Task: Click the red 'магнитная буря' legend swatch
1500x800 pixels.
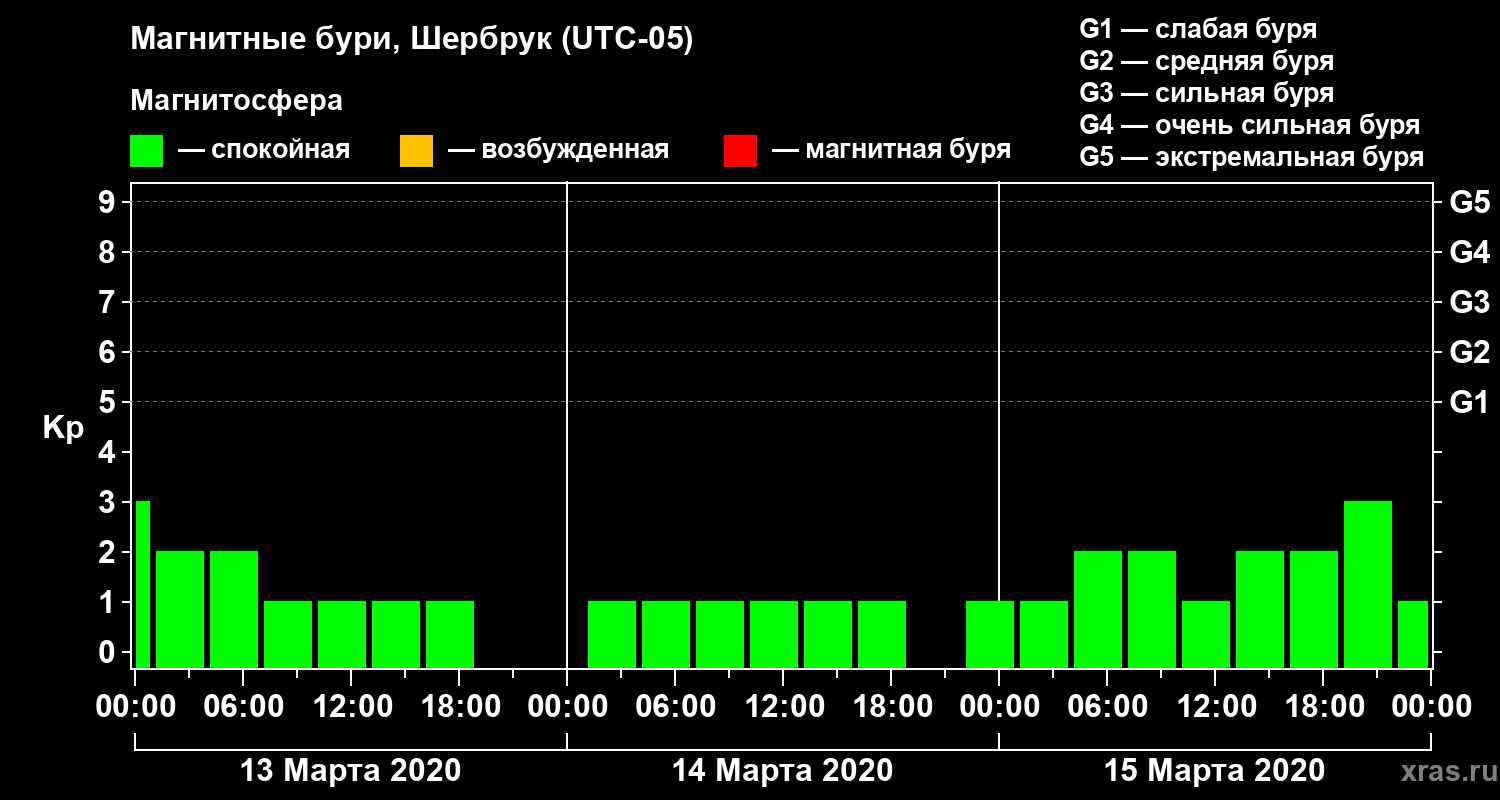Action: pyautogui.click(x=740, y=151)
